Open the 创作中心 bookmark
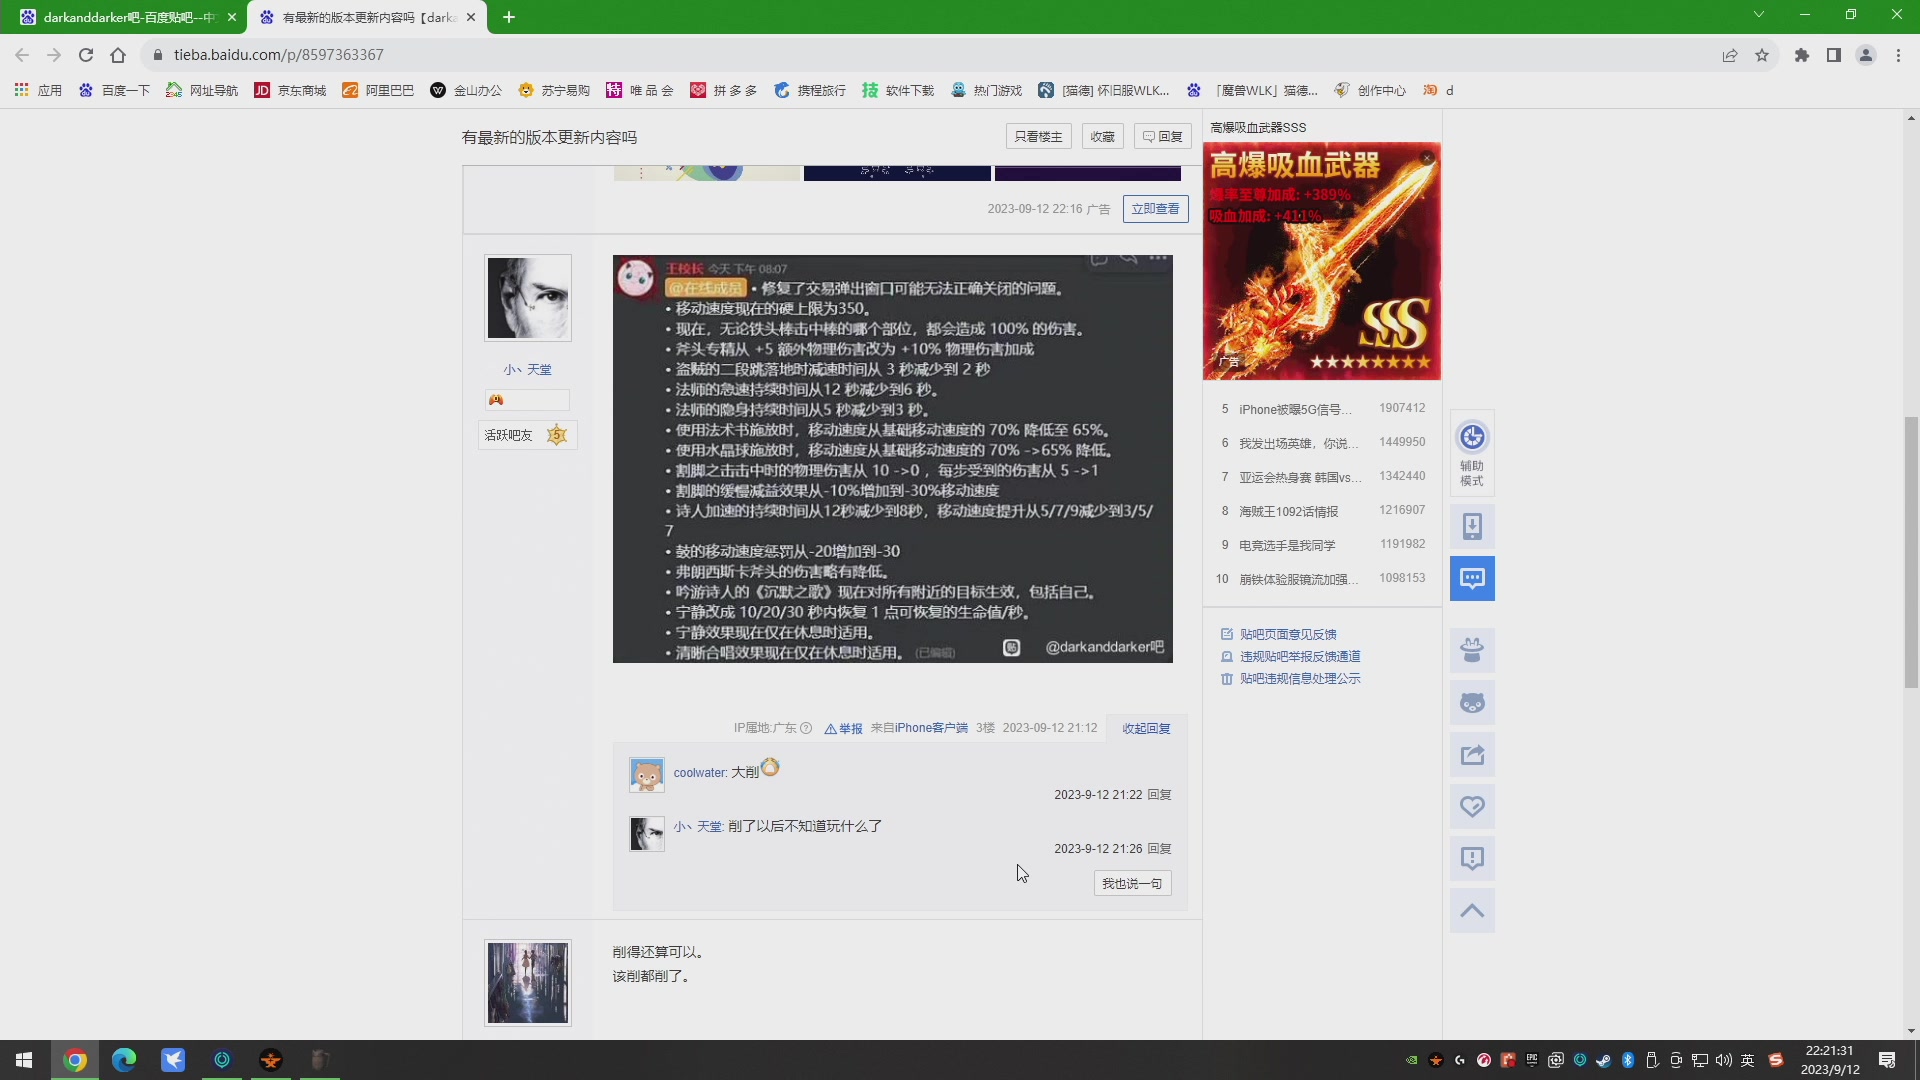1920x1080 pixels. coord(1370,90)
